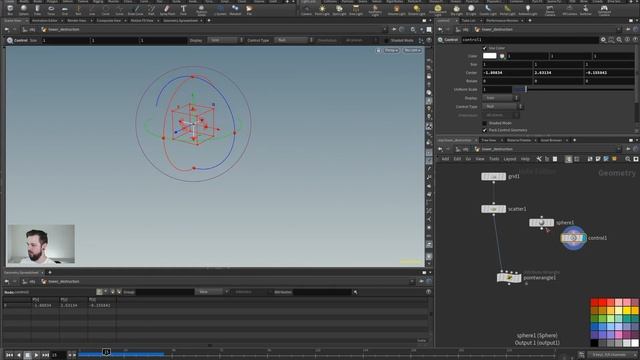Open the Edit menu in network editor
The image size is (640, 360).
[457, 159]
